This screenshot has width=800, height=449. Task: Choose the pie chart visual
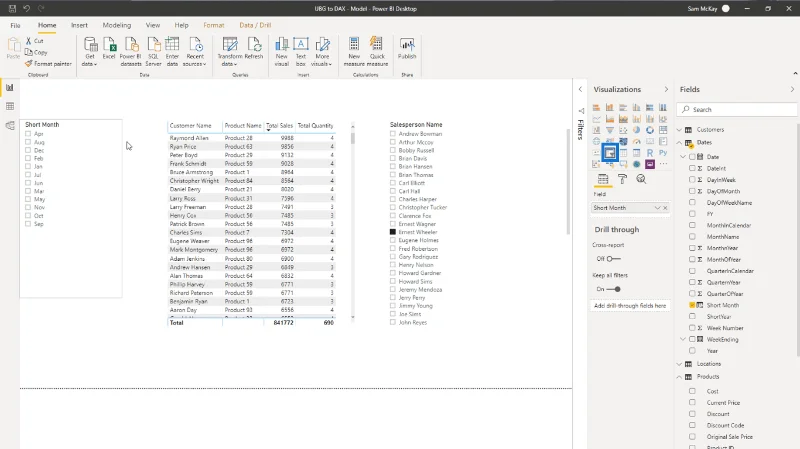pyautogui.click(x=636, y=130)
